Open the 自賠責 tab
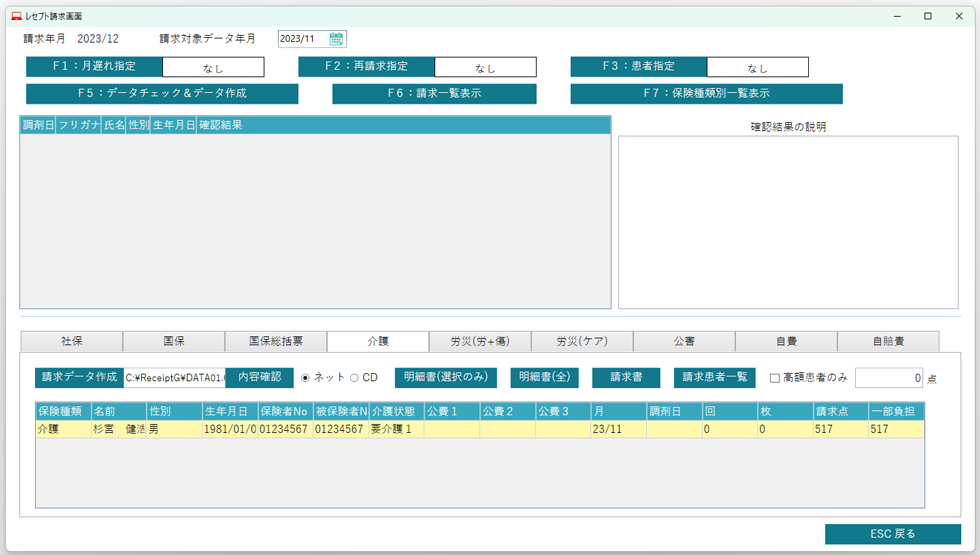This screenshot has height=555, width=980. 888,341
